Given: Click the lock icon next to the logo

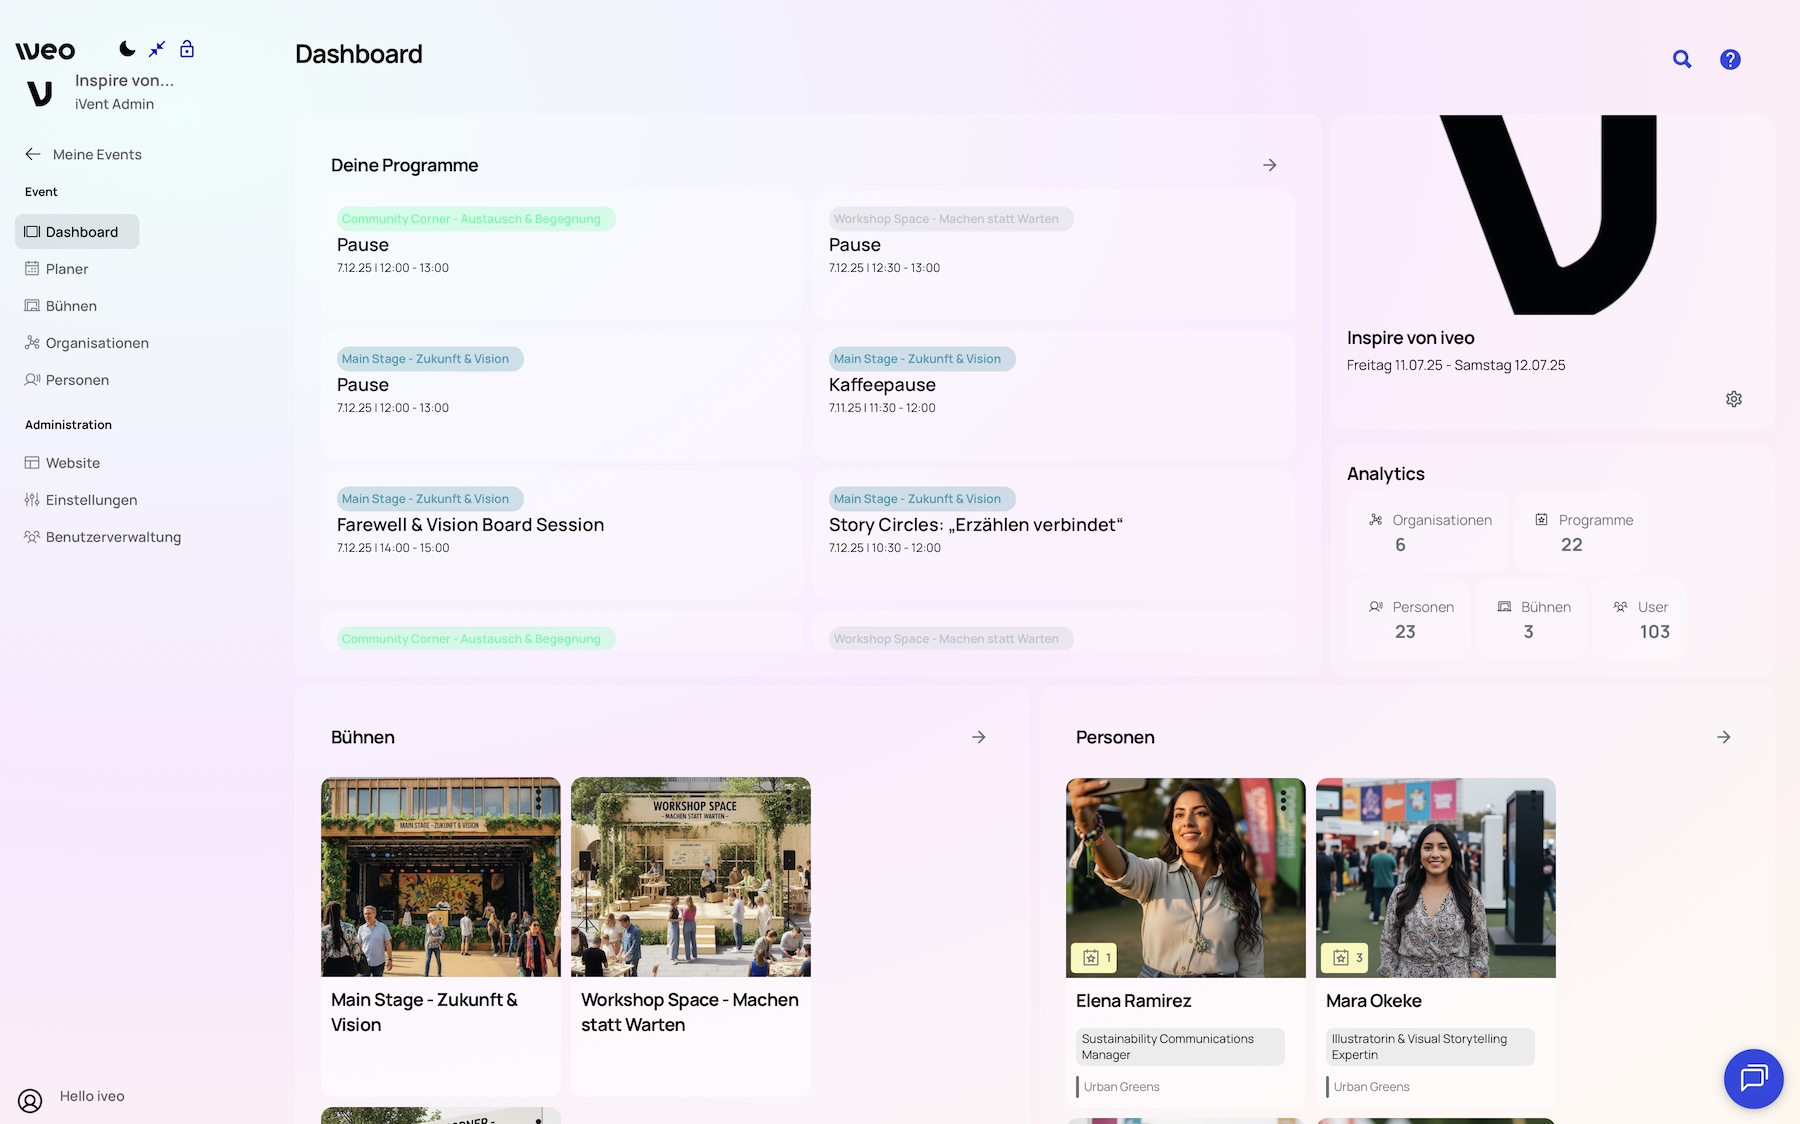Looking at the screenshot, I should [187, 48].
